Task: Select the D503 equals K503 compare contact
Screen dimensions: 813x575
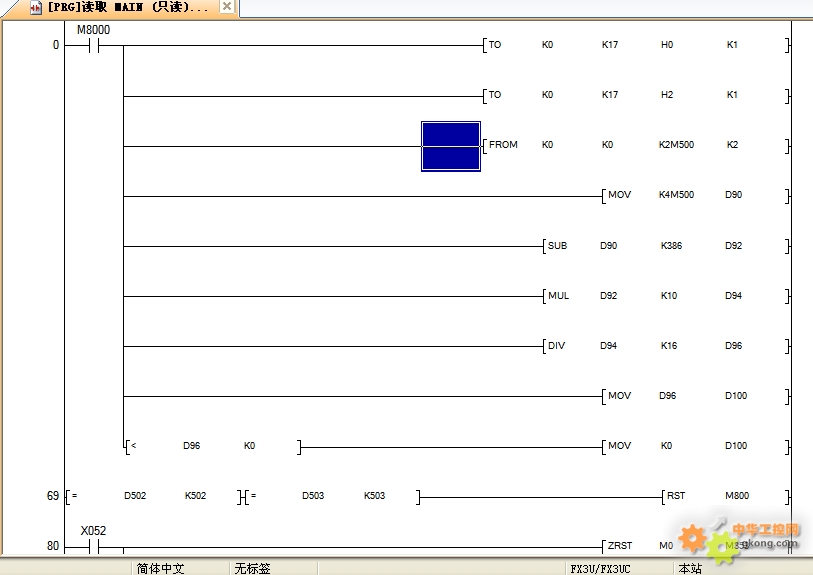Action: pyautogui.click(x=332, y=496)
